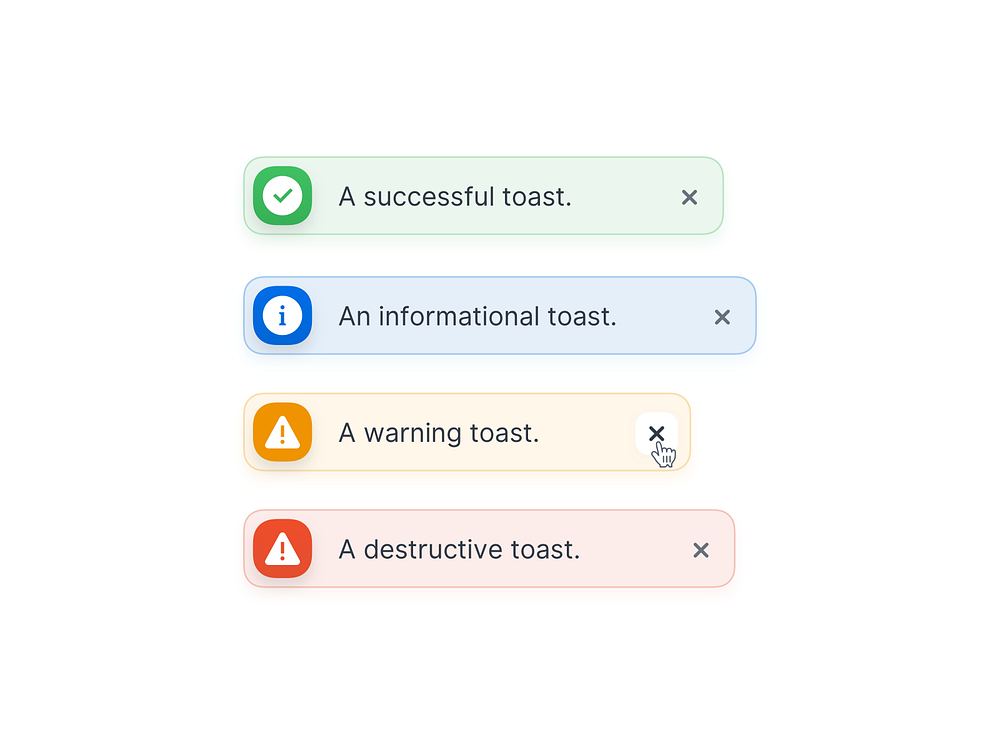Click the X icon on the informational toast

coord(722,317)
